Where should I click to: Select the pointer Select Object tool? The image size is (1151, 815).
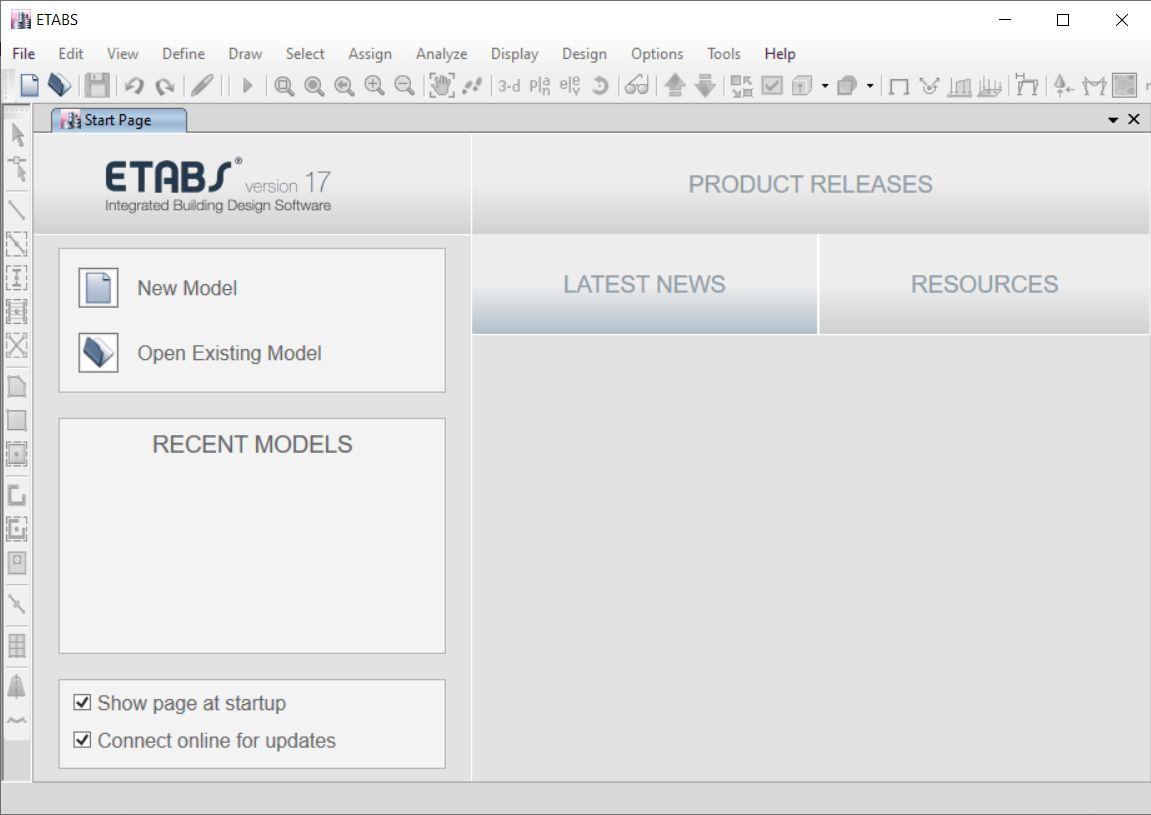click(x=18, y=134)
